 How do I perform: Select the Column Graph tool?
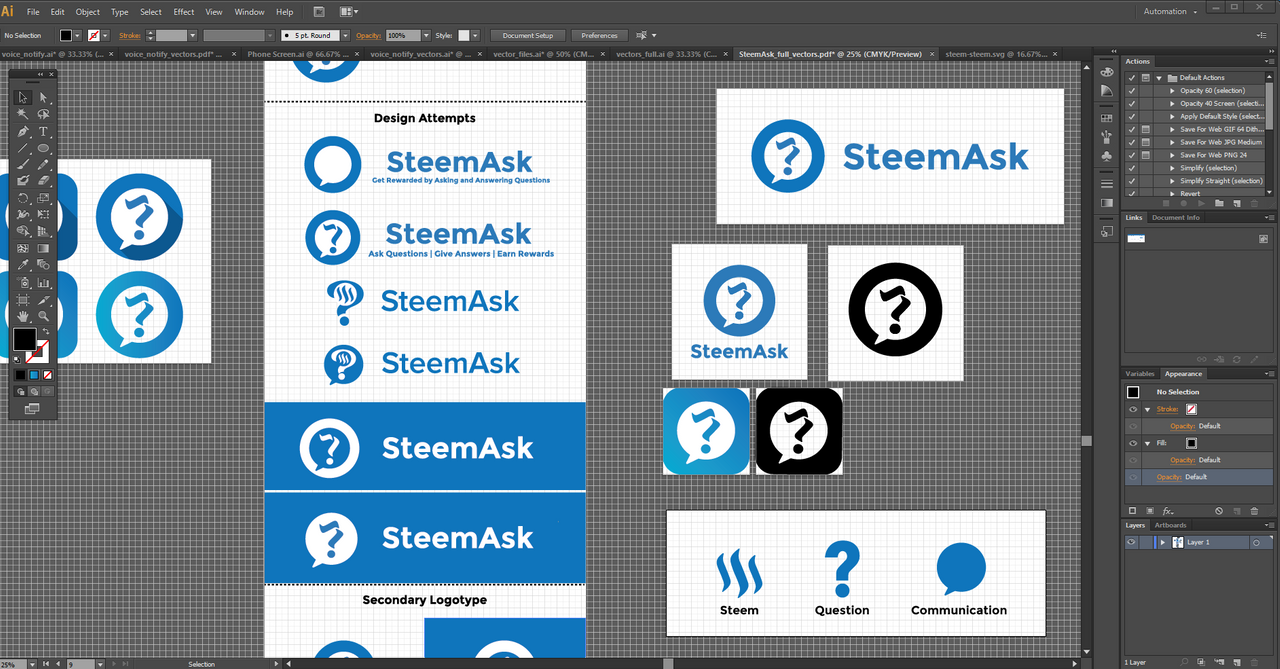[x=43, y=282]
